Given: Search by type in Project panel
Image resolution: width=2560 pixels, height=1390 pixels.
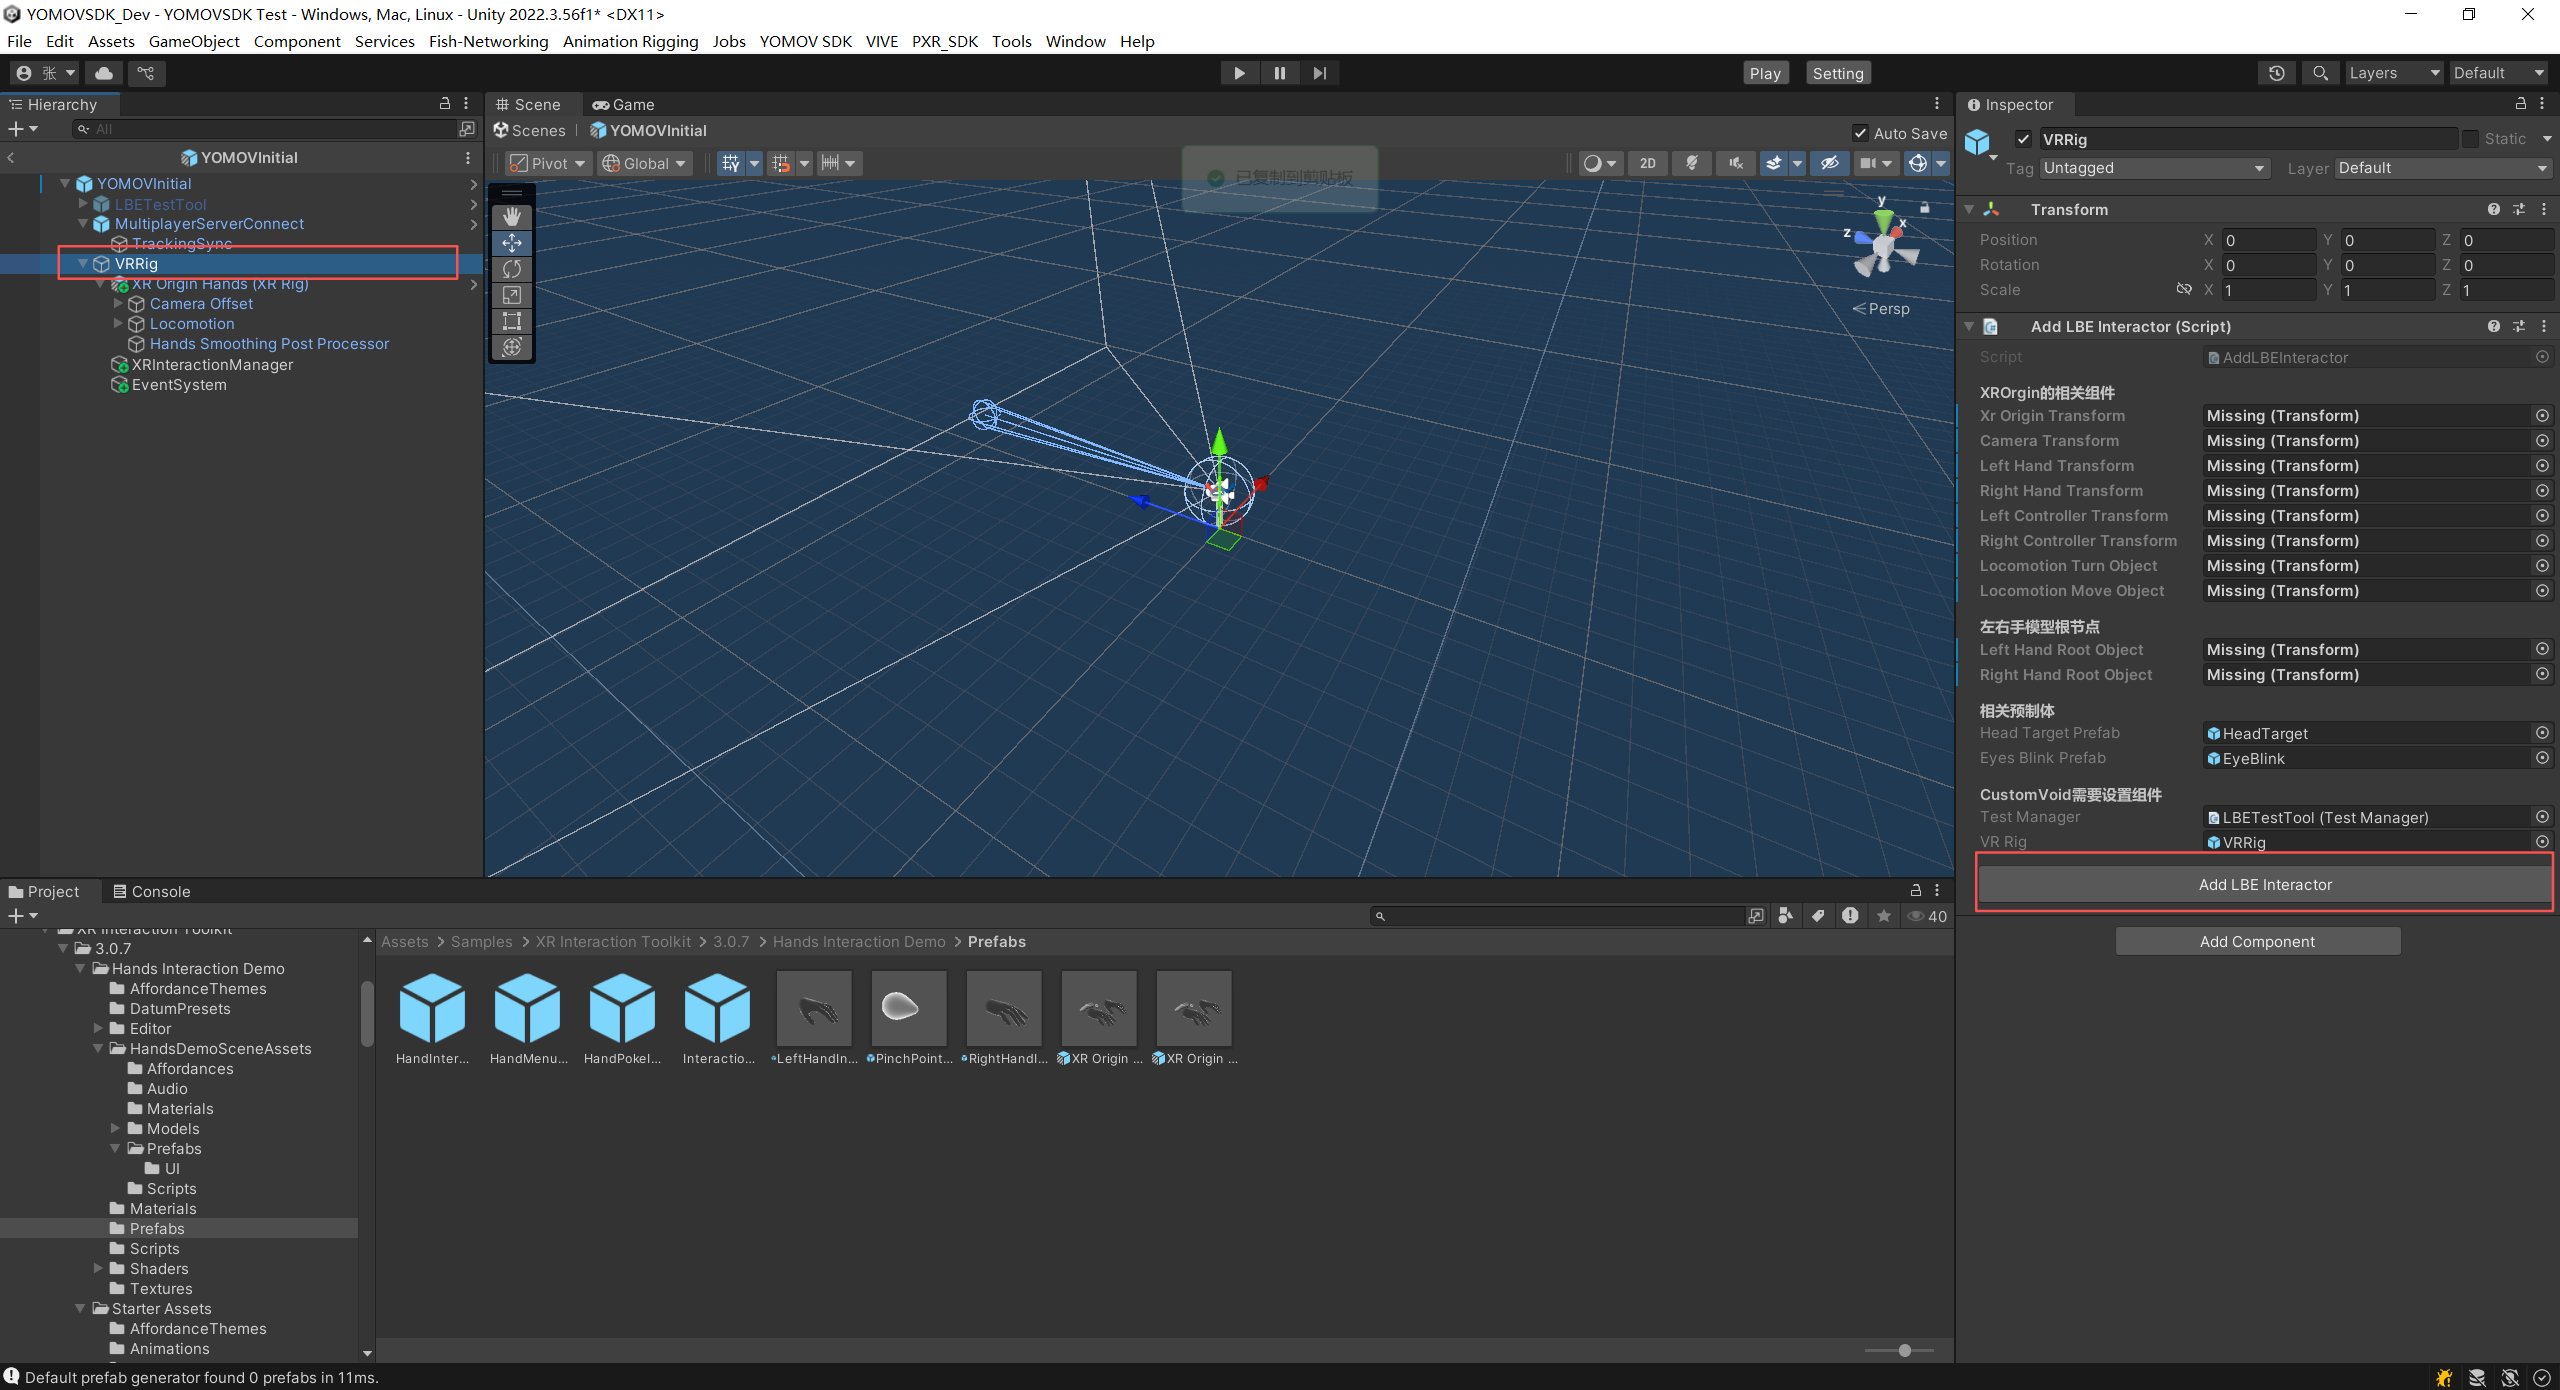Looking at the screenshot, I should [x=1786, y=916].
